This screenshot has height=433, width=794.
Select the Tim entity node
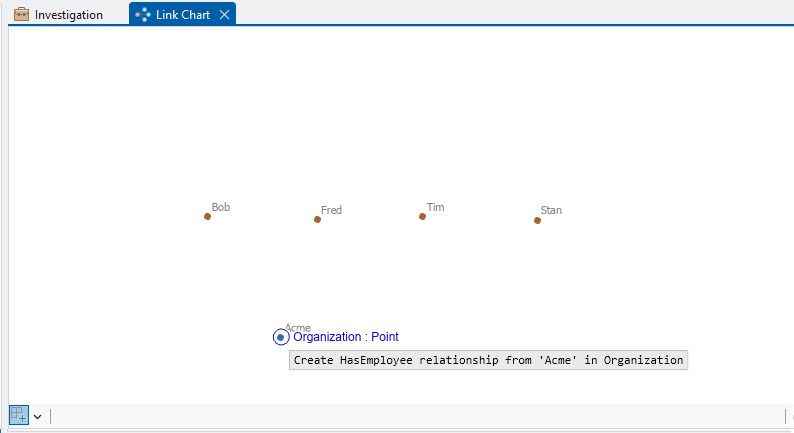click(x=422, y=216)
